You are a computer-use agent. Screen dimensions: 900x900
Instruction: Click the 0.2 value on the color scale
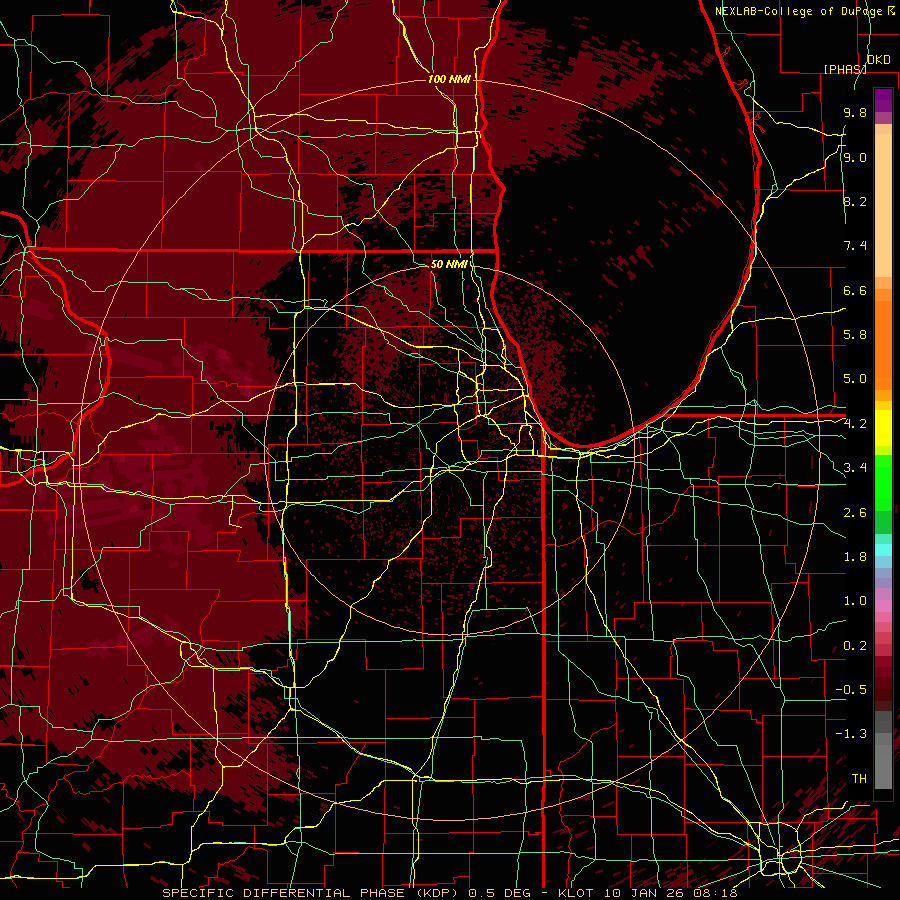click(855, 645)
